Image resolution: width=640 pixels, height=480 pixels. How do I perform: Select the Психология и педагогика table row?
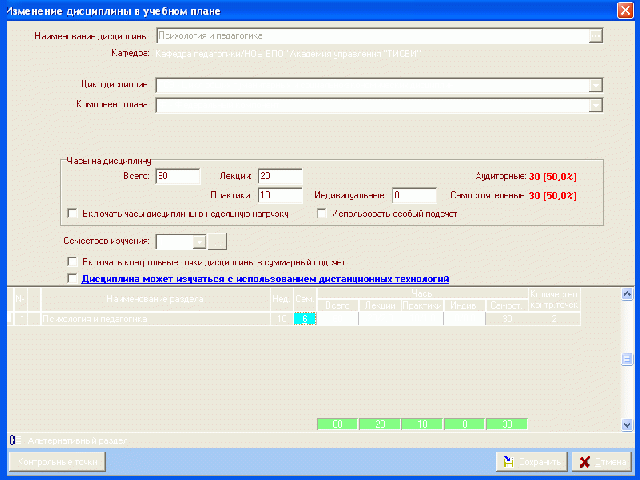(x=151, y=319)
